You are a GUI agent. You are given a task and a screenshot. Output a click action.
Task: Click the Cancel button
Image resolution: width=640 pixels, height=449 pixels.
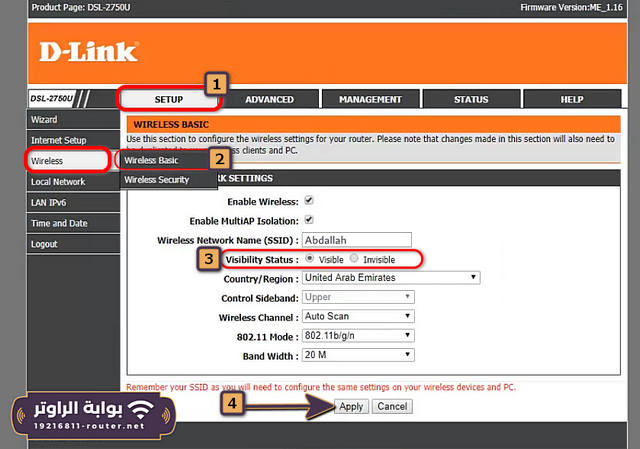point(392,407)
